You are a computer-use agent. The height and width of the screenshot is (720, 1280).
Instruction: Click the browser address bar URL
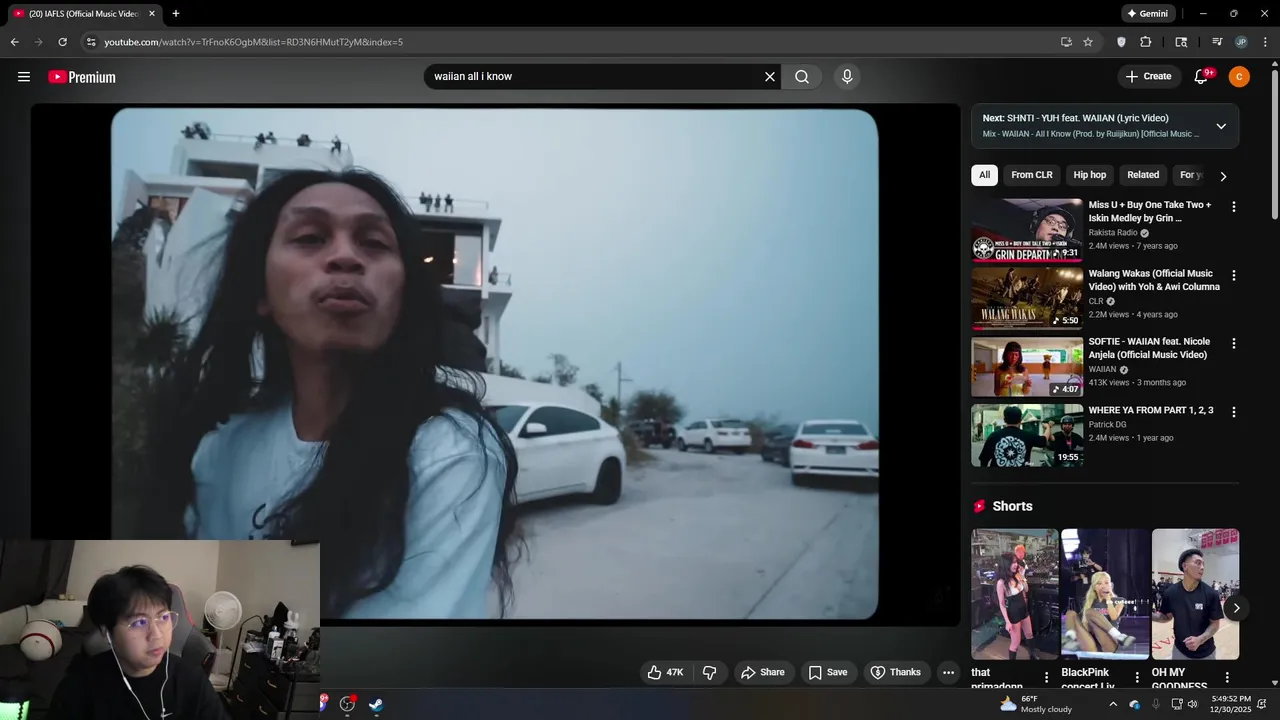pyautogui.click(x=254, y=42)
